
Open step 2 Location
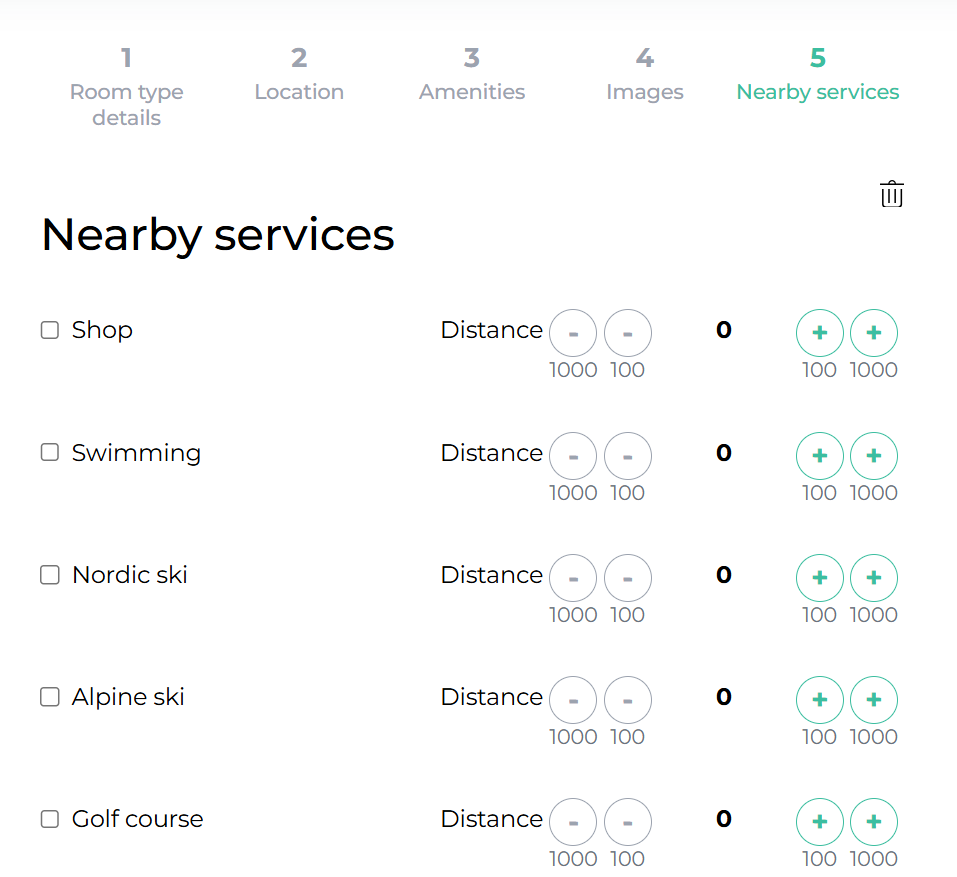[x=299, y=75]
